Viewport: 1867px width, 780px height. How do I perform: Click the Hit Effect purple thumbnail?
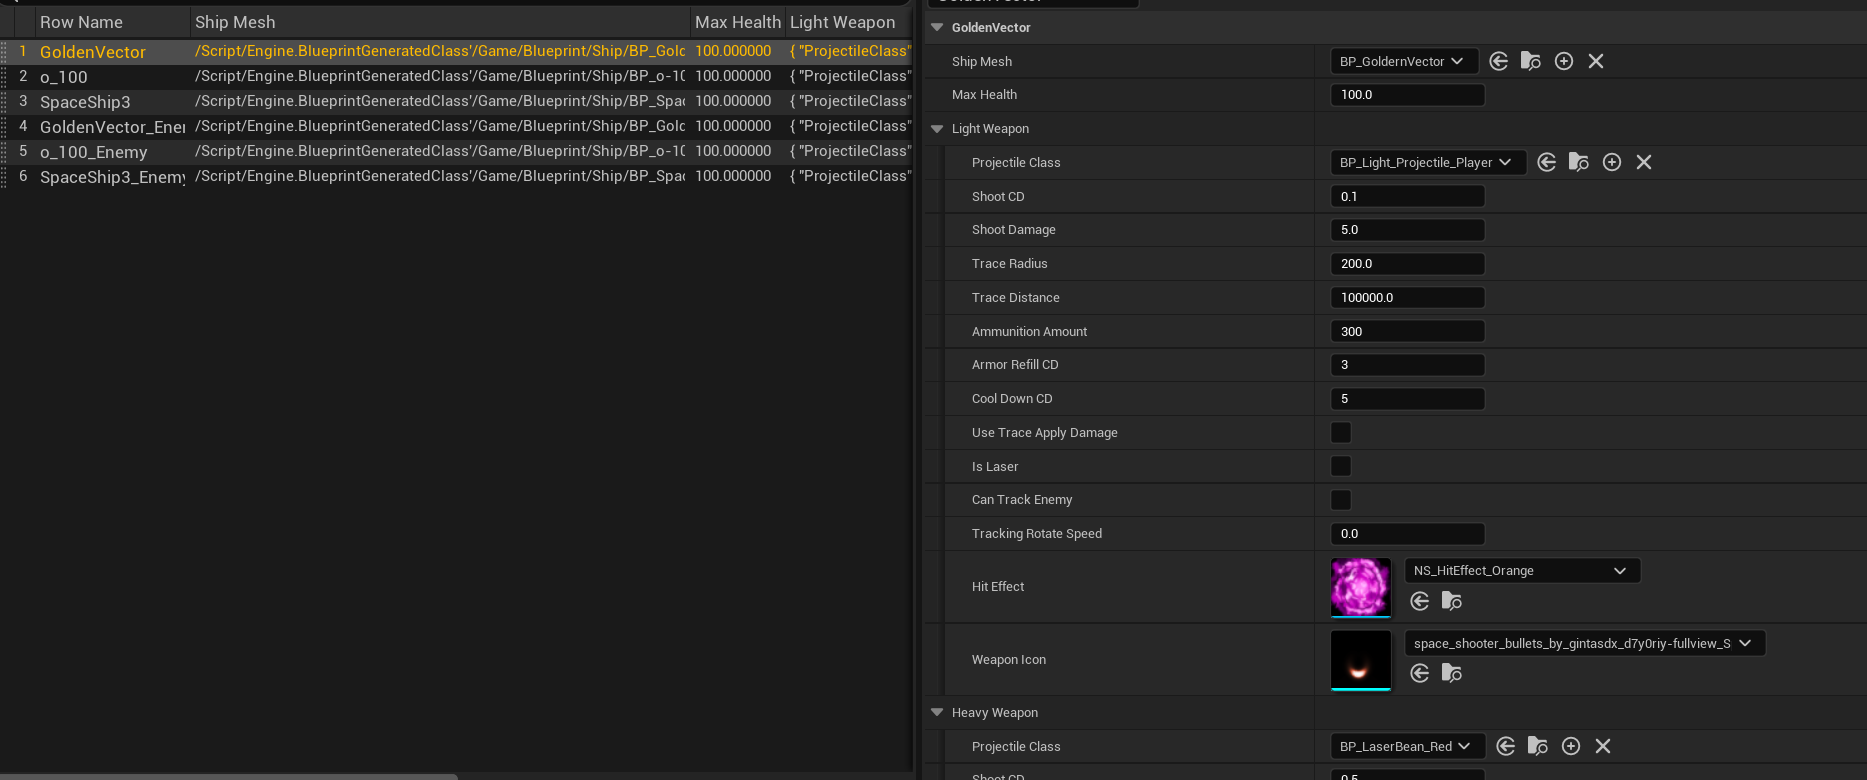[1360, 587]
